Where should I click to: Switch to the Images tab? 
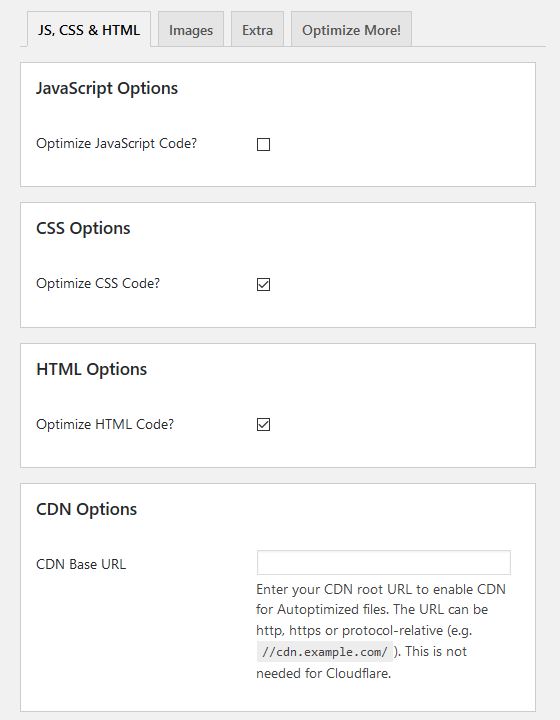tap(191, 30)
